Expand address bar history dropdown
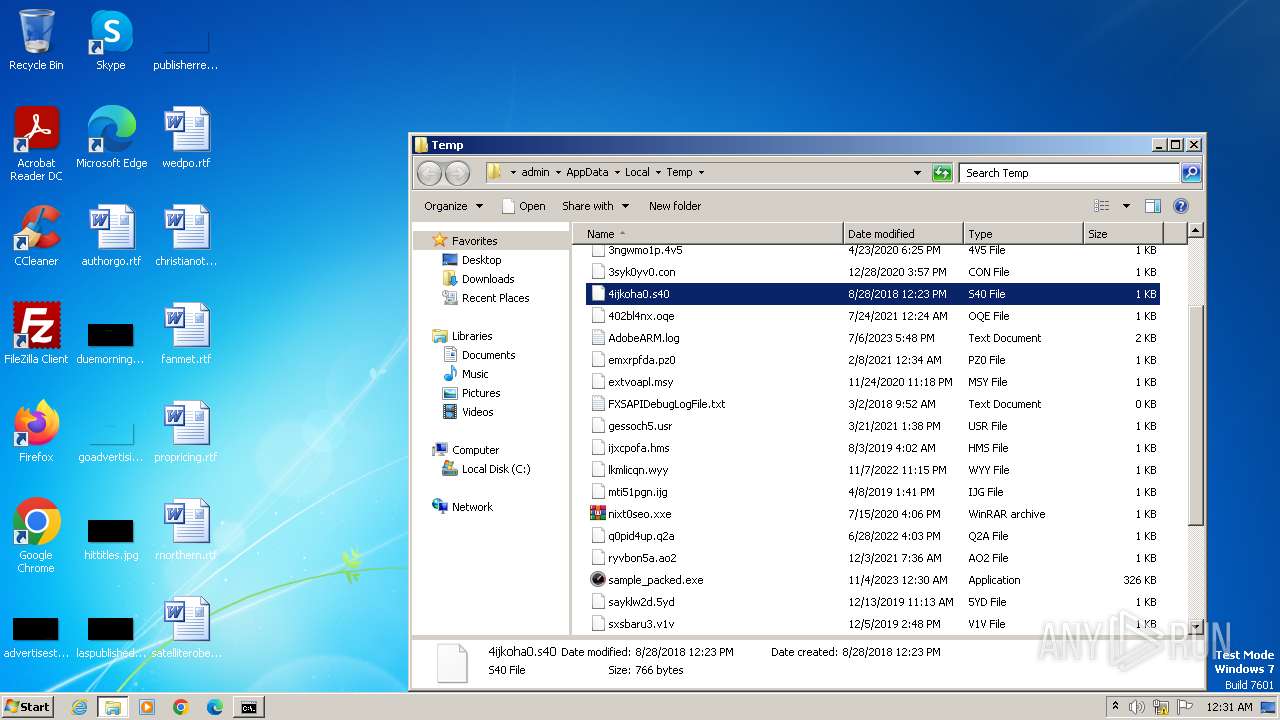 tap(917, 173)
